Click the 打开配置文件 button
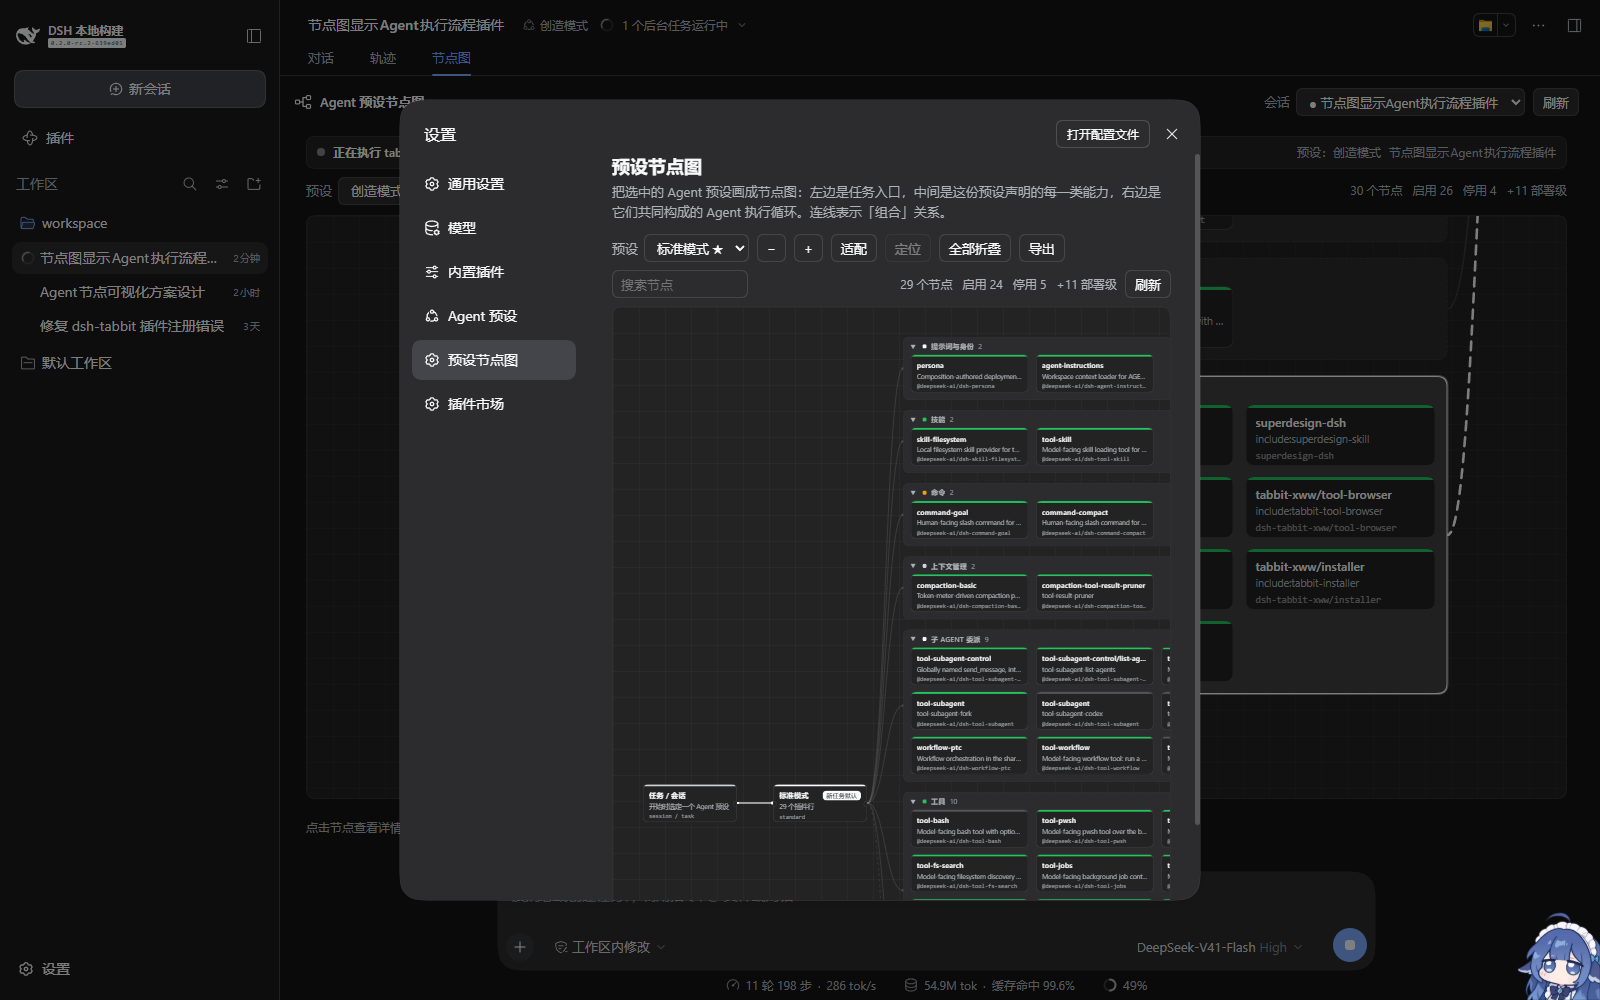The height and width of the screenshot is (1000, 1600). coord(1103,134)
